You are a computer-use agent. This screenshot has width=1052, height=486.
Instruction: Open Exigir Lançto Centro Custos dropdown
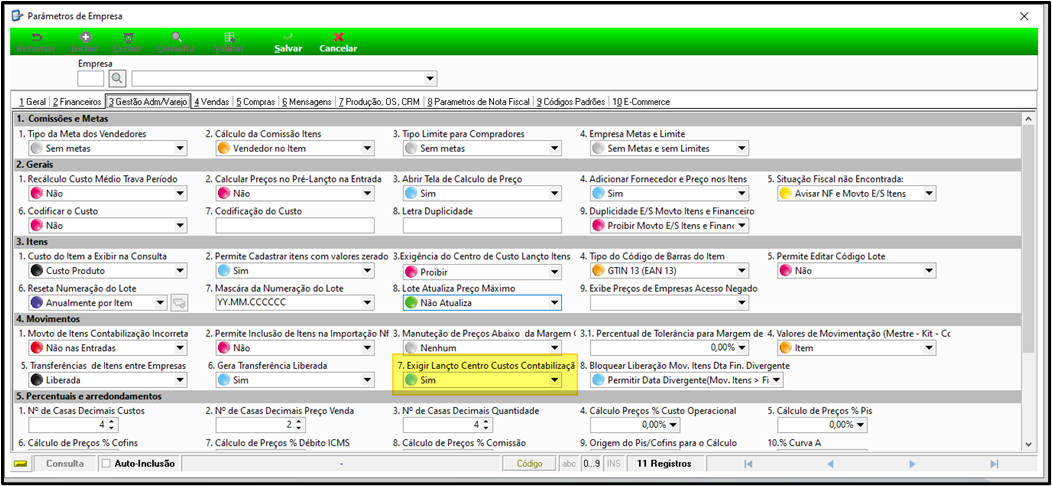(x=554, y=381)
